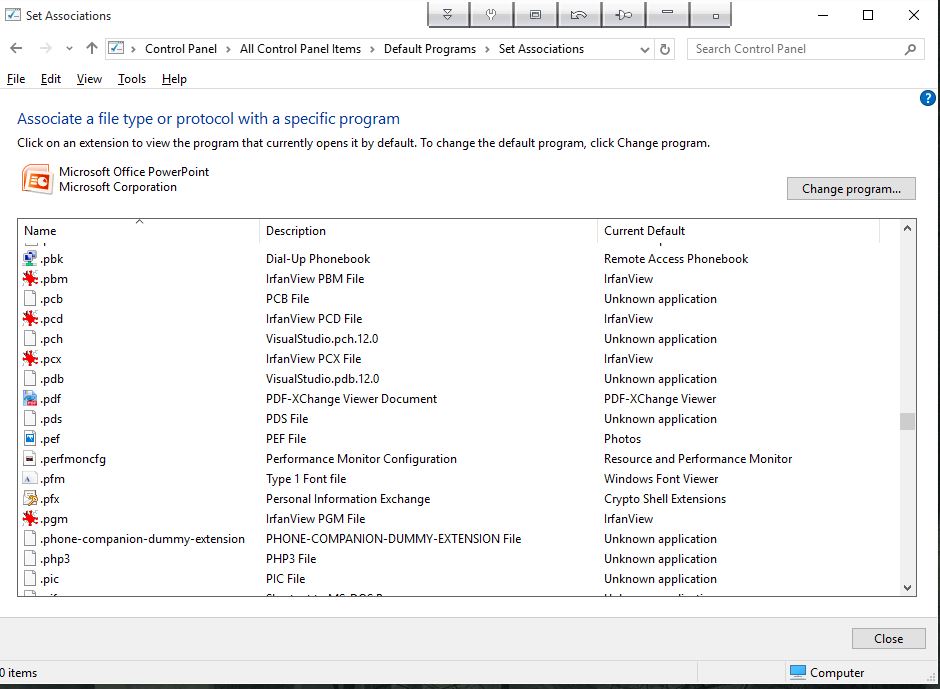The image size is (940, 689).
Task: Select the .phone-companion-dummy-extension row
Action: (x=459, y=538)
